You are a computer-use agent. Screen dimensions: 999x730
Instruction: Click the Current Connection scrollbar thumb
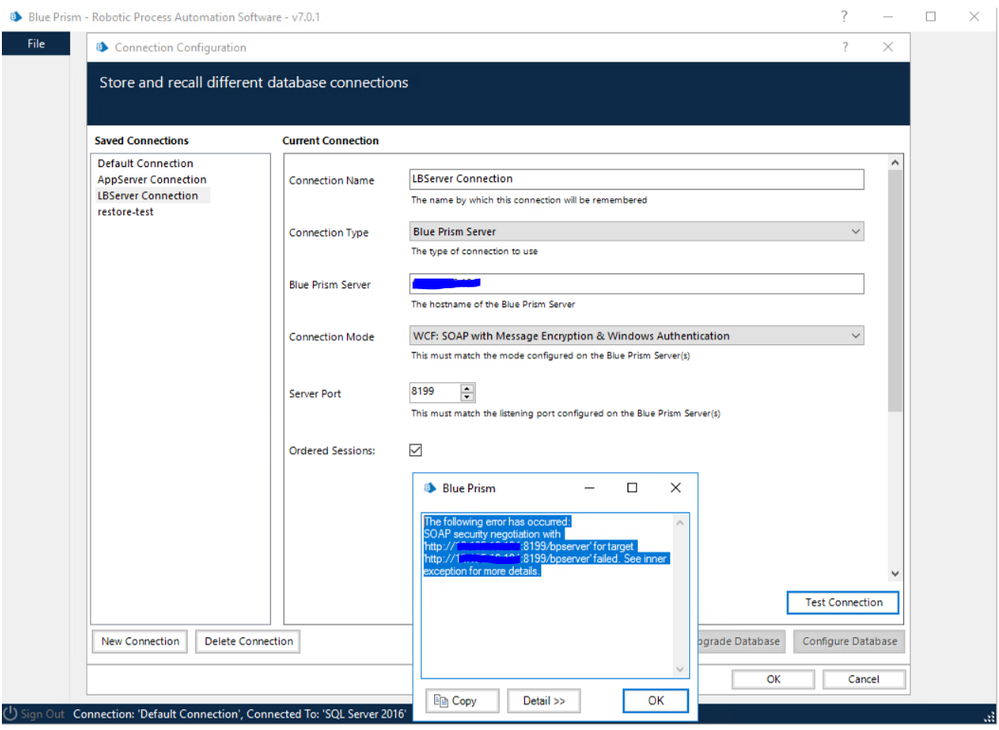[895, 291]
